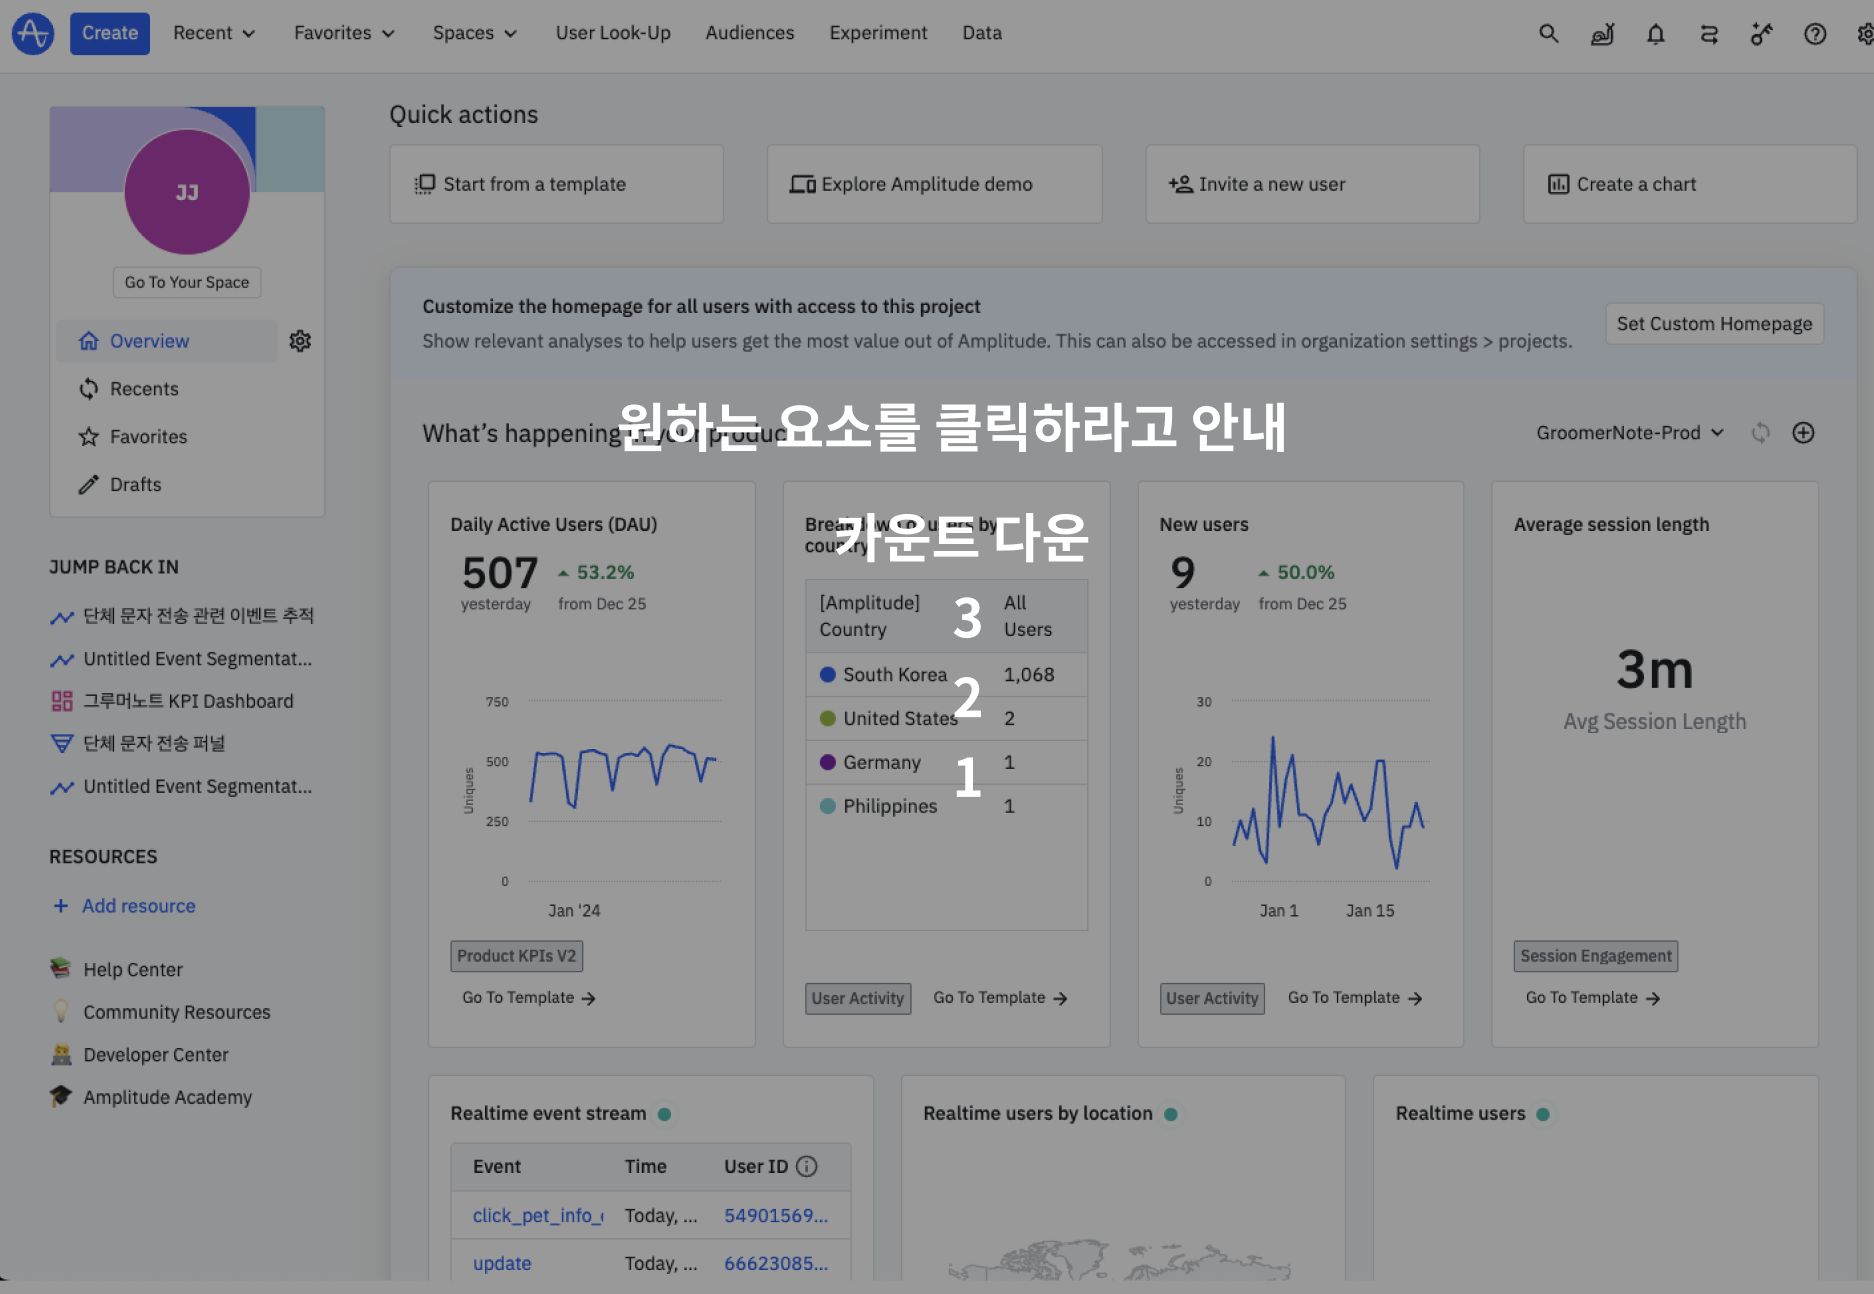The image size is (1874, 1294).
Task: Click Create a chart
Action: pyautogui.click(x=1689, y=184)
